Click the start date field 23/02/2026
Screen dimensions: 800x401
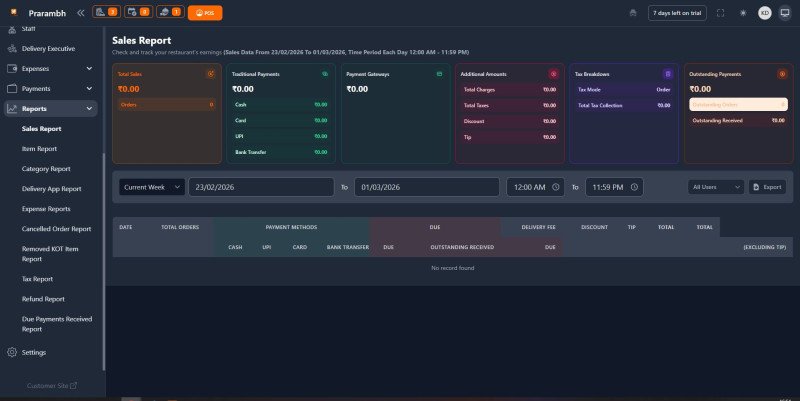pos(261,187)
